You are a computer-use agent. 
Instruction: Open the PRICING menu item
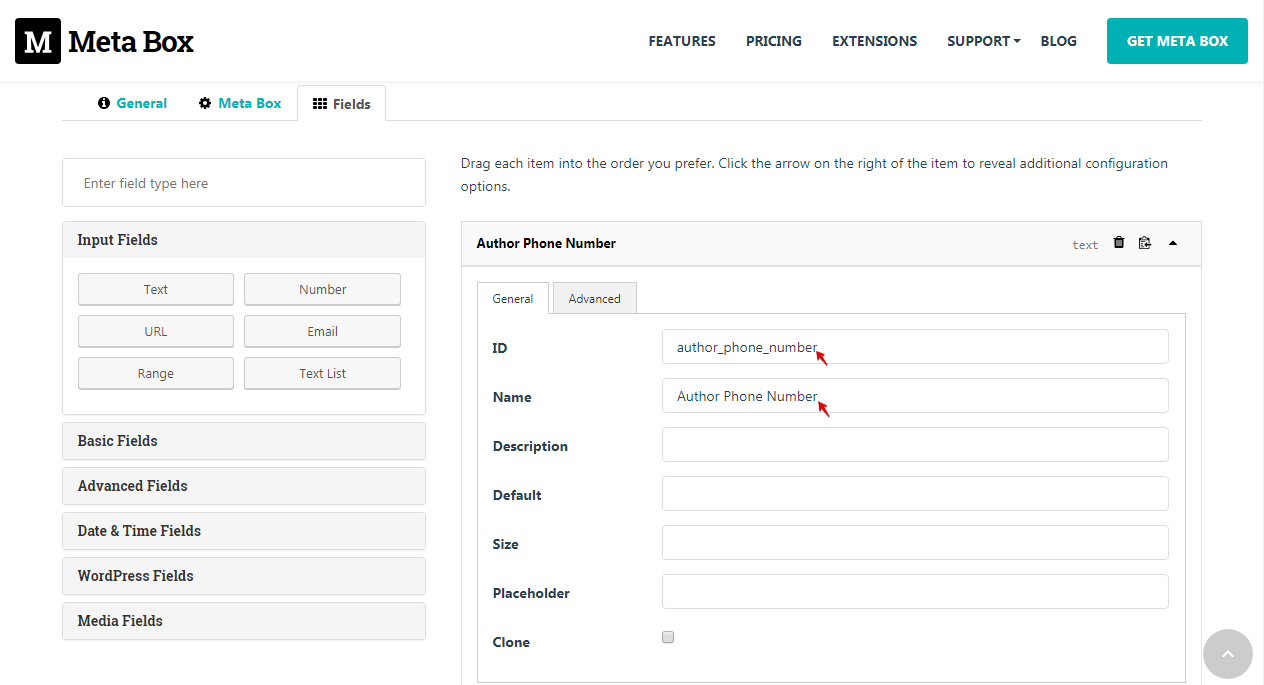coord(773,41)
